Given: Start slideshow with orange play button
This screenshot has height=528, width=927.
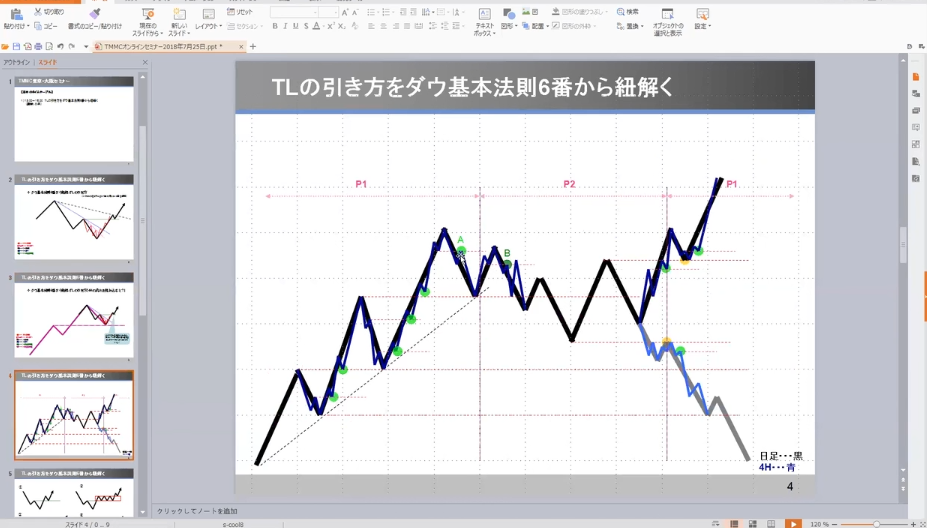Looking at the screenshot, I should 792,523.
